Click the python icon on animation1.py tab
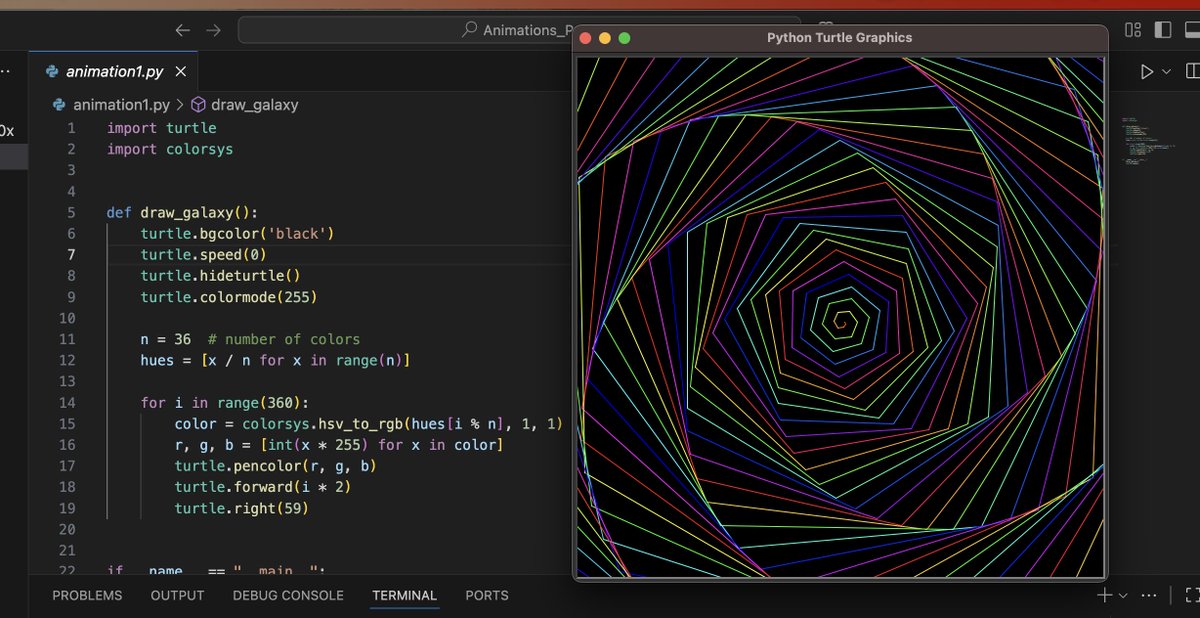The width and height of the screenshot is (1200, 618). 51,72
